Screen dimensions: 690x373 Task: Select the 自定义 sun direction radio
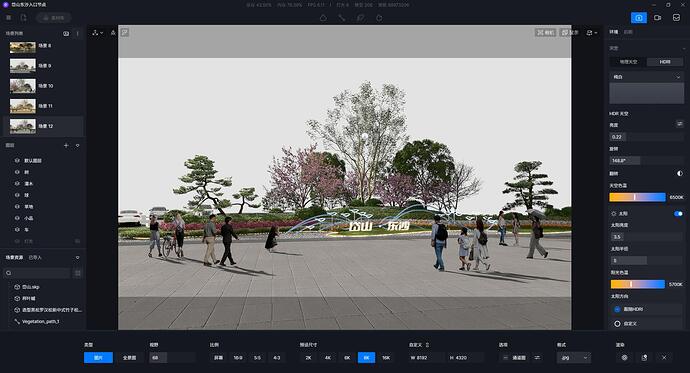pyautogui.click(x=617, y=324)
